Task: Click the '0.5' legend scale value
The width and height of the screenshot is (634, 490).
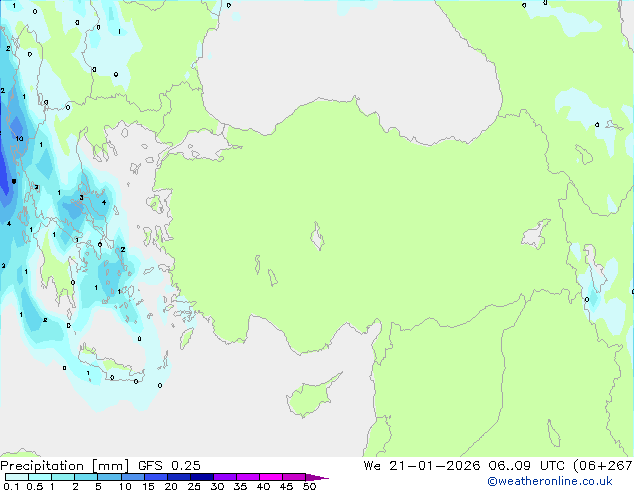Action: [35, 486]
